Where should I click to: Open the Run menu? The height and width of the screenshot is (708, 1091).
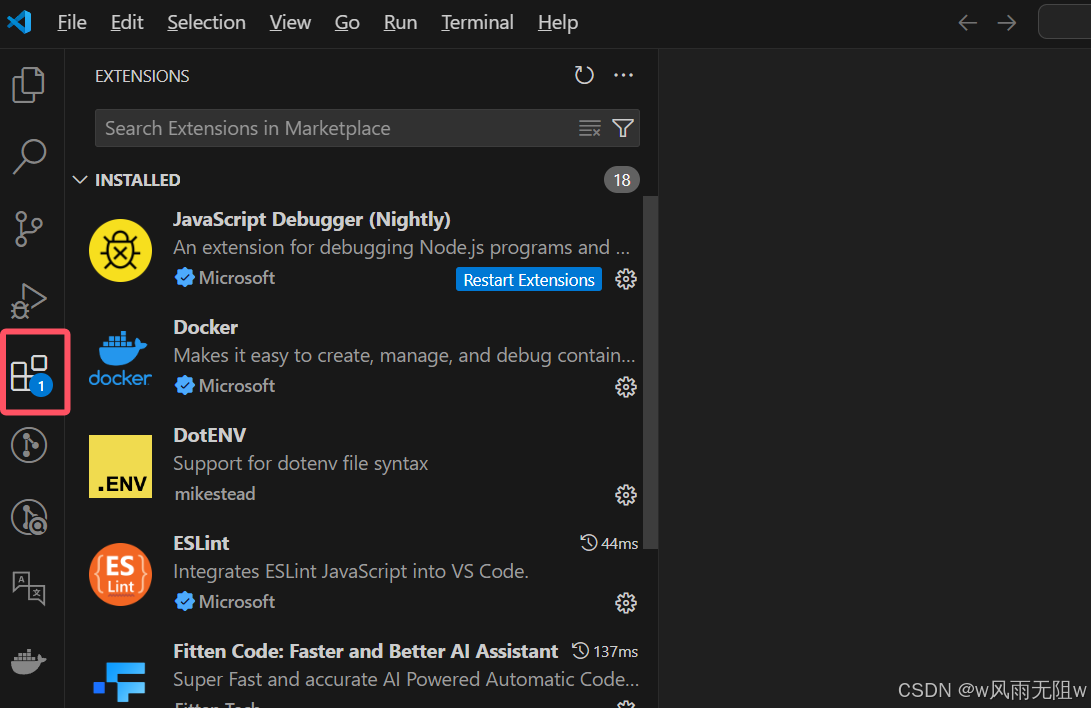pyautogui.click(x=400, y=22)
